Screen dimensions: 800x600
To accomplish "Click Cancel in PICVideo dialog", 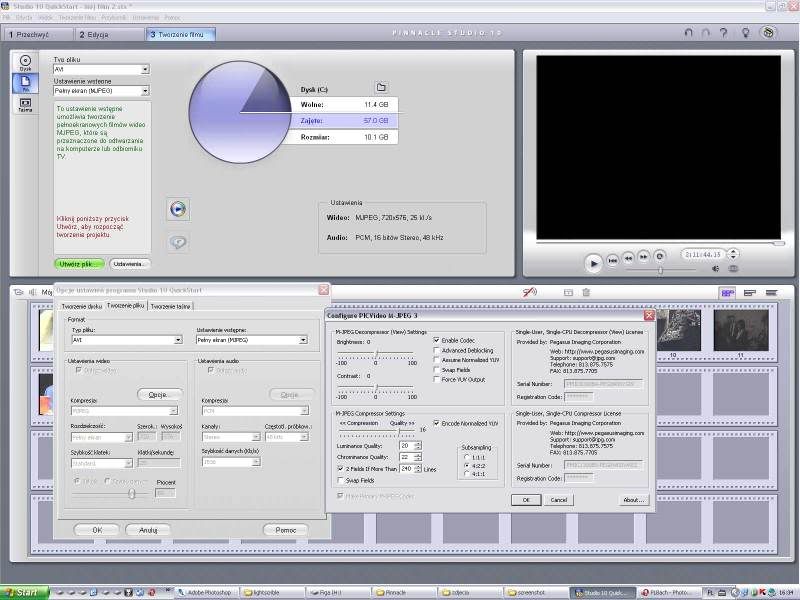I will tap(559, 500).
